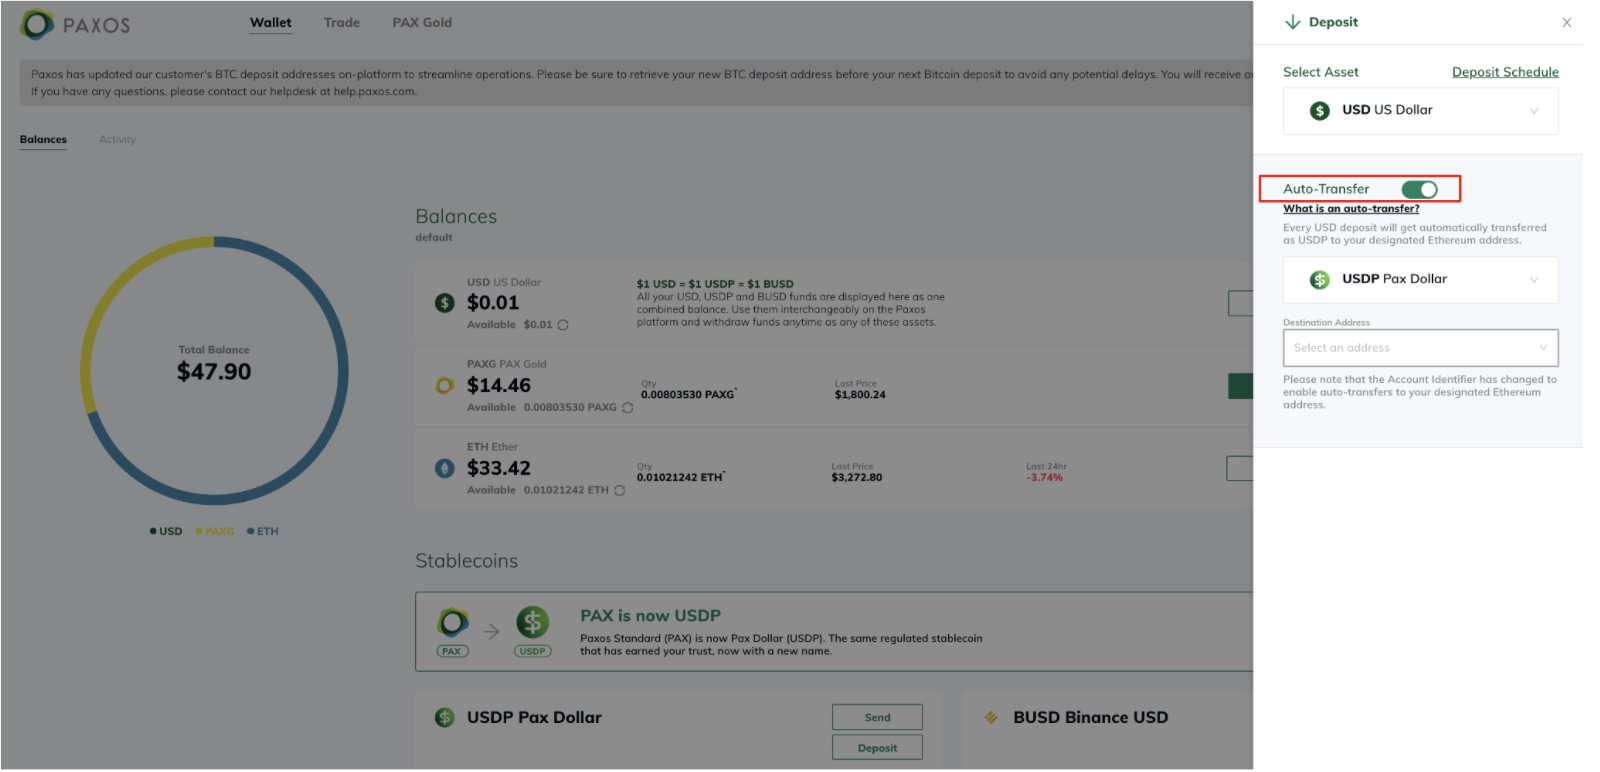Click the USDP logo in stablecoin banner
Viewport: 1600px width, 772px height.
[532, 623]
